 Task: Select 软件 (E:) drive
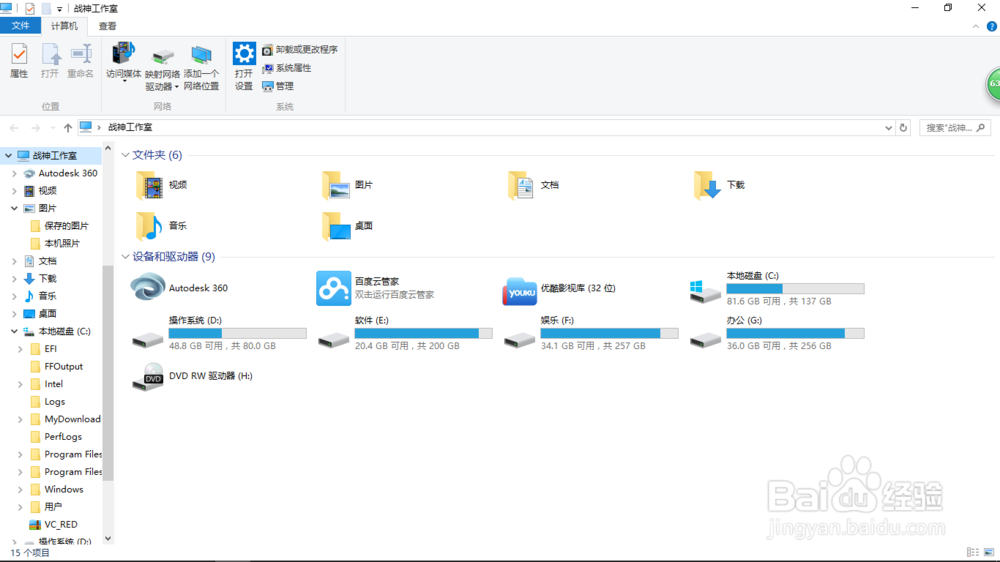click(x=405, y=333)
